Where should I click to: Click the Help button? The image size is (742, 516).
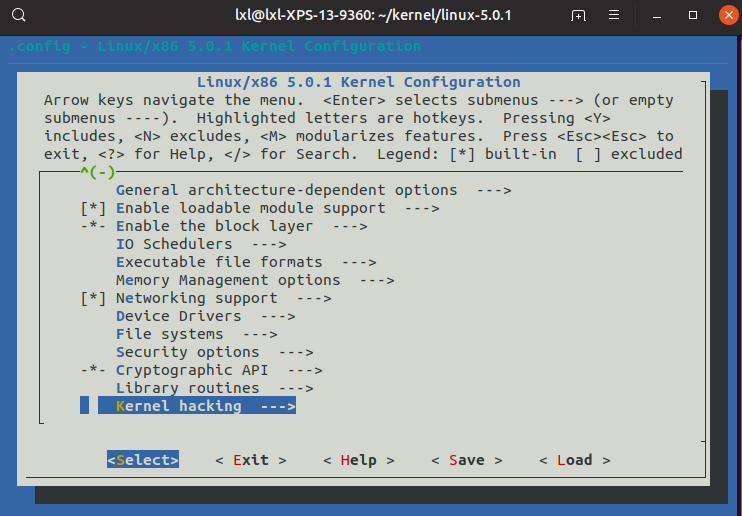pyautogui.click(x=358, y=460)
